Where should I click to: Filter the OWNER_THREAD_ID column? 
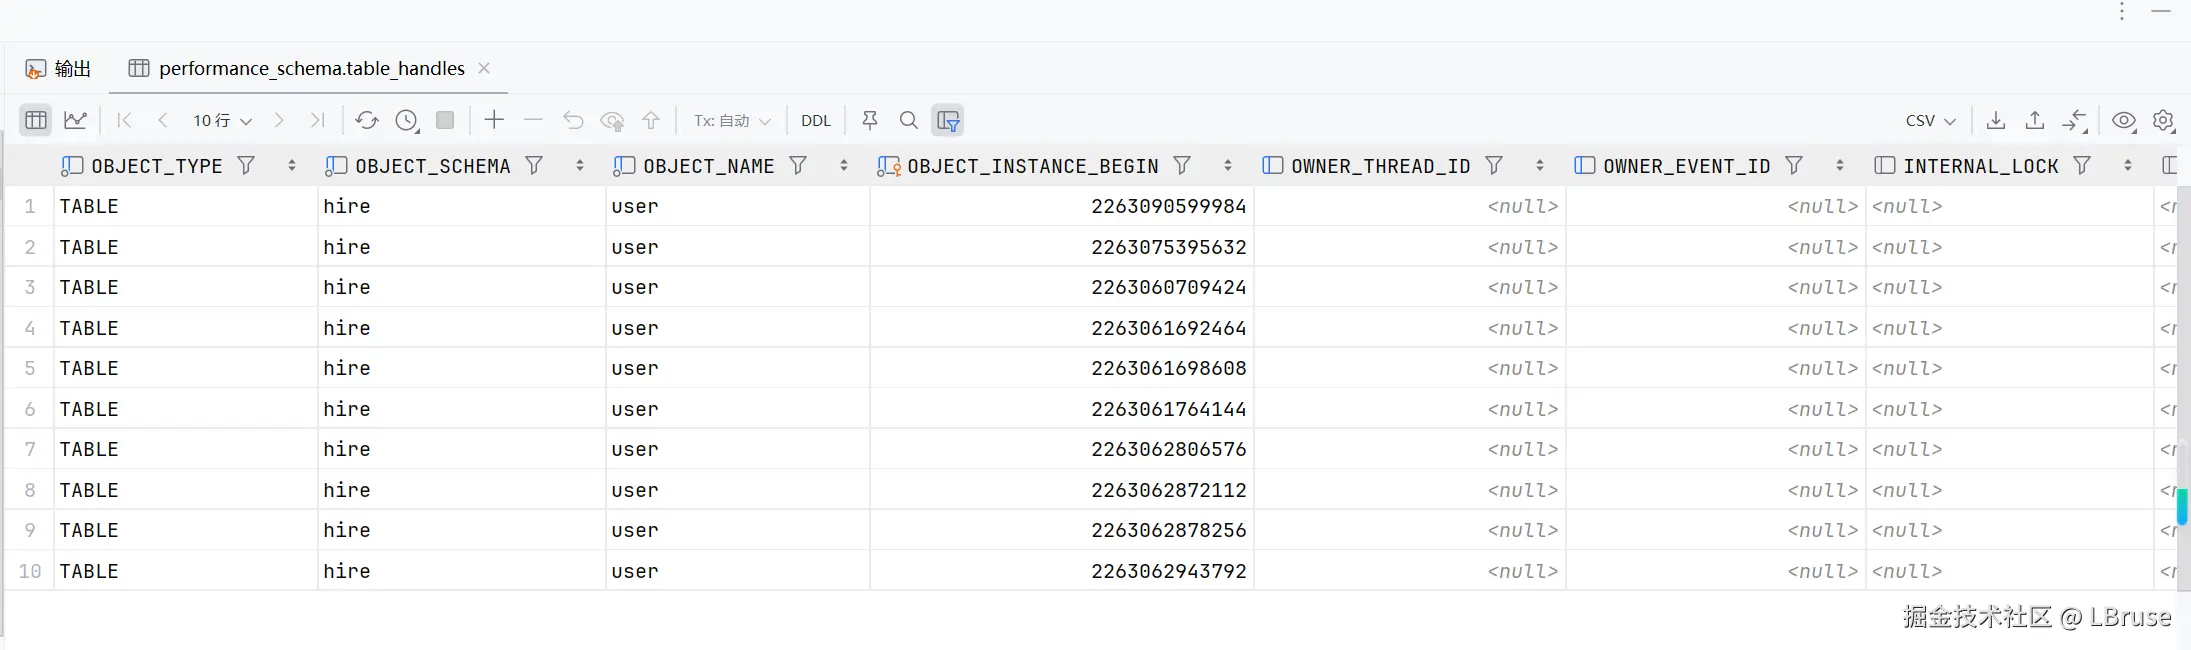(1494, 166)
